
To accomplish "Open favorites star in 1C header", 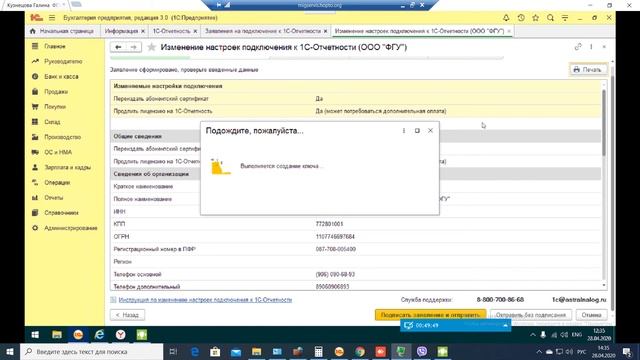I will (536, 18).
